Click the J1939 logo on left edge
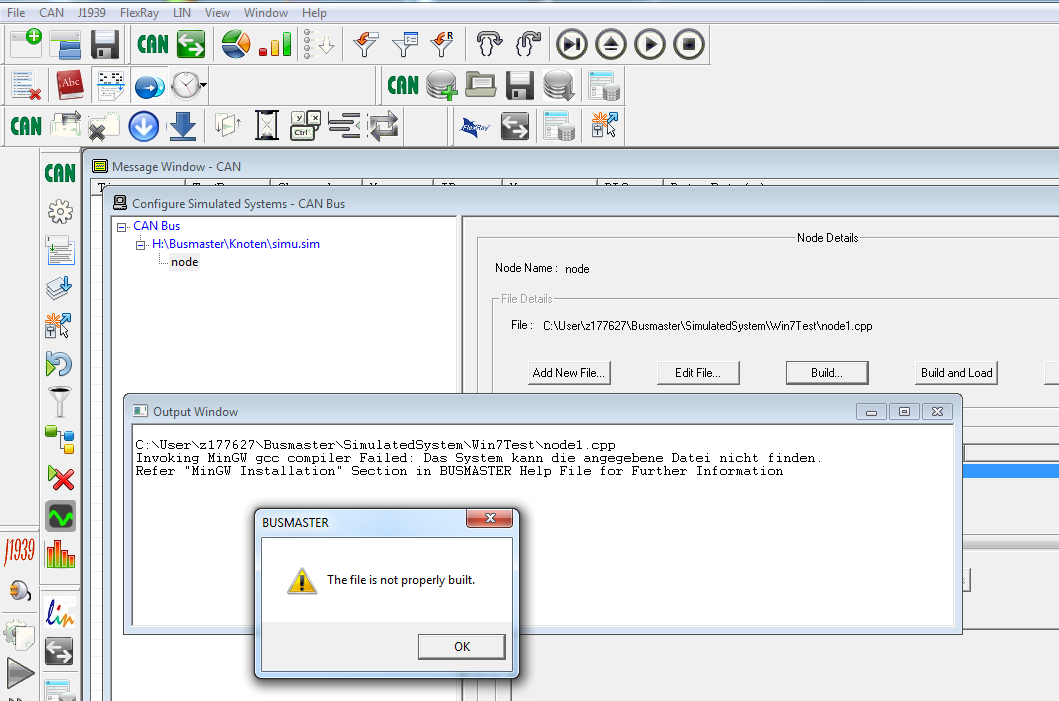 coord(20,551)
